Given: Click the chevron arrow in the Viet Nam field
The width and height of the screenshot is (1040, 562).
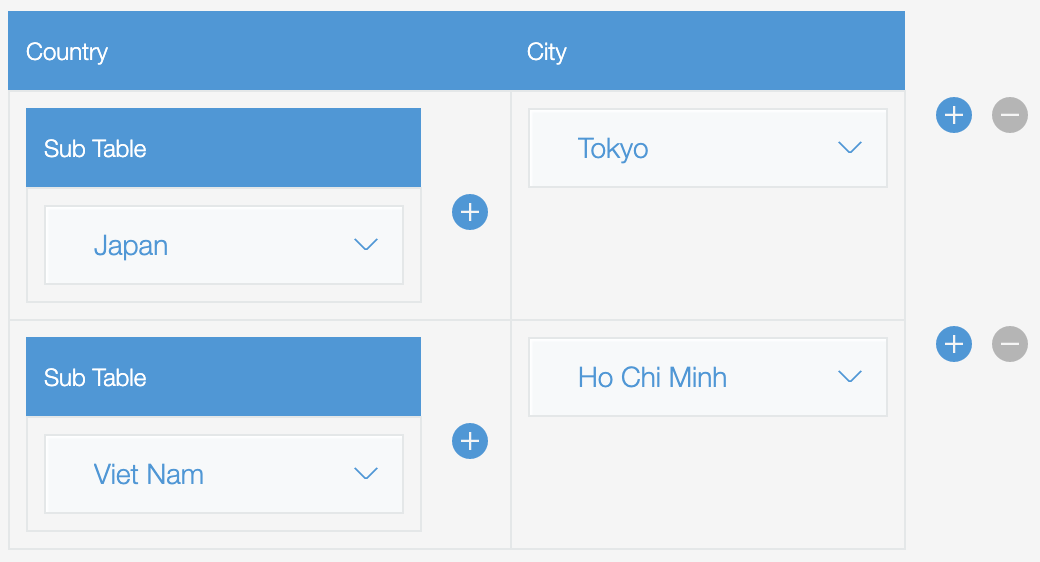Looking at the screenshot, I should [x=366, y=474].
